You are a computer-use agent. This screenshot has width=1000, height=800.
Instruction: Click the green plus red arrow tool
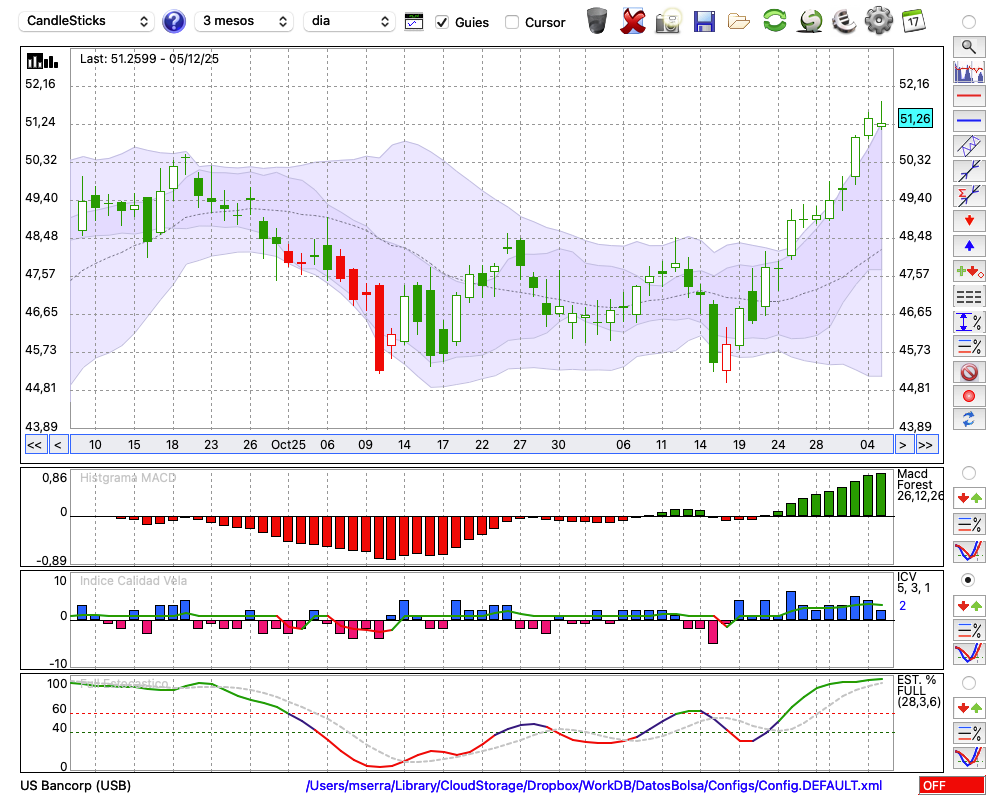[969, 271]
